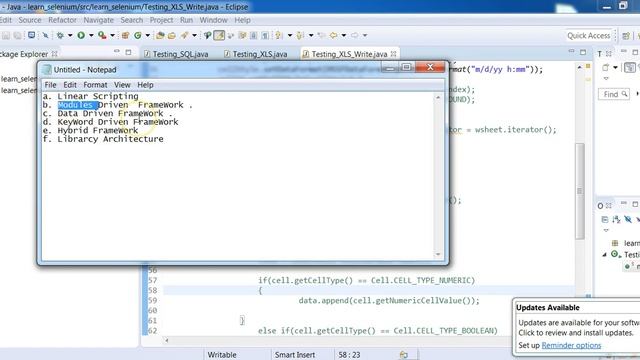640x360 pixels.
Task: Click the Back navigation yellow arrow
Action: pyautogui.click(x=333, y=36)
